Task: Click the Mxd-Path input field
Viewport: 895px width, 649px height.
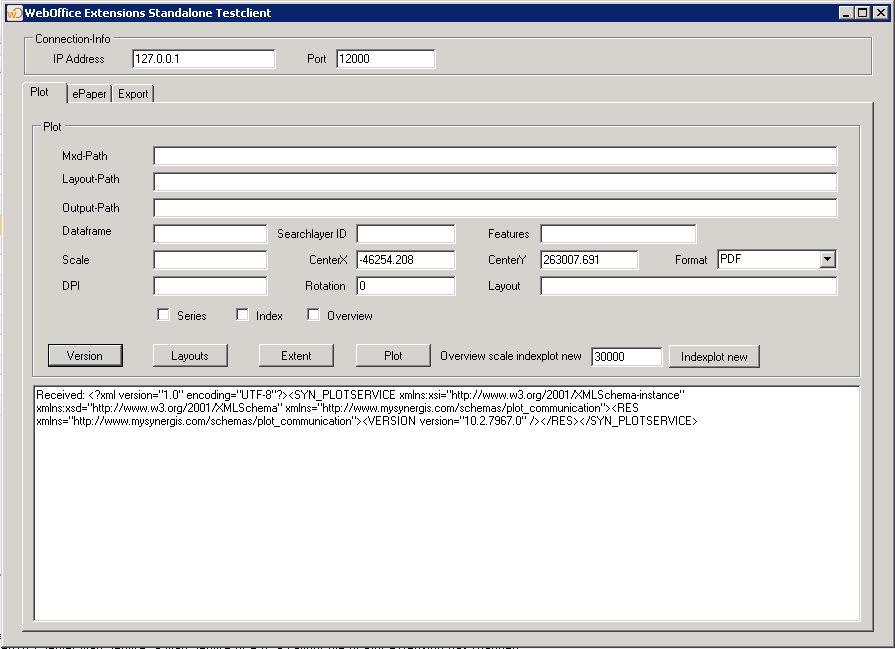Action: coord(494,155)
